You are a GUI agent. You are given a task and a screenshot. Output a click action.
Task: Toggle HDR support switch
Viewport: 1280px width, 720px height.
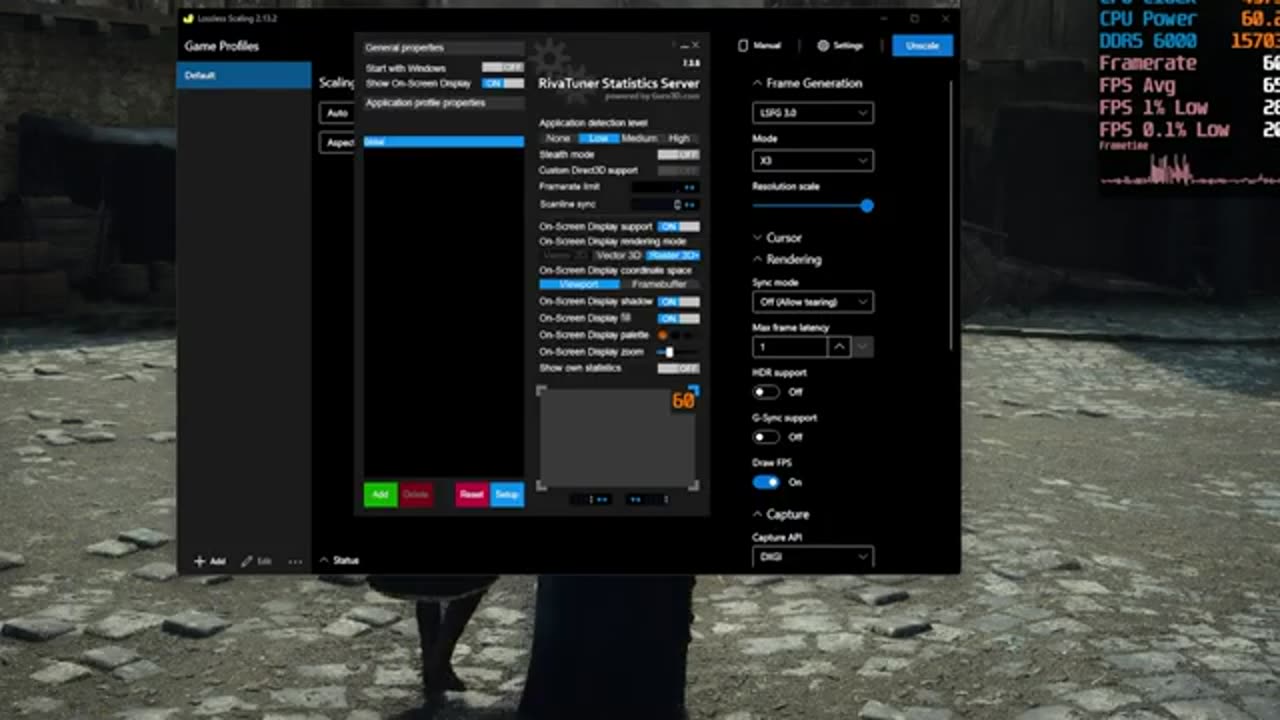point(766,392)
